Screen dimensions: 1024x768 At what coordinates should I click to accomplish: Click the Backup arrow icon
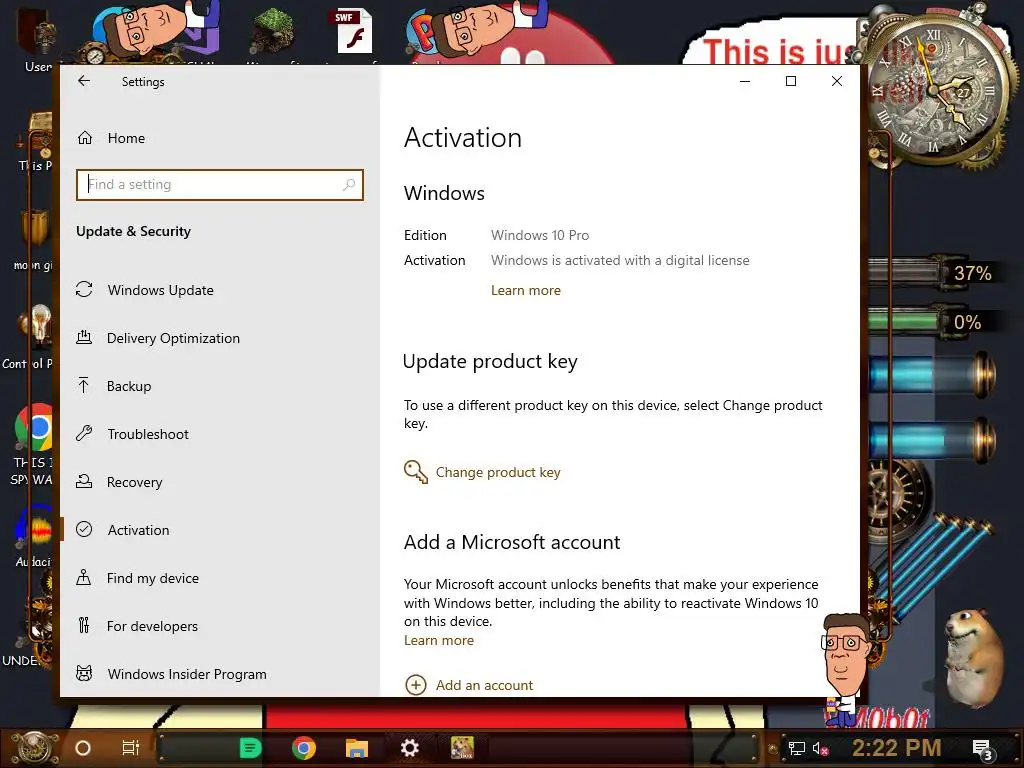(x=84, y=385)
